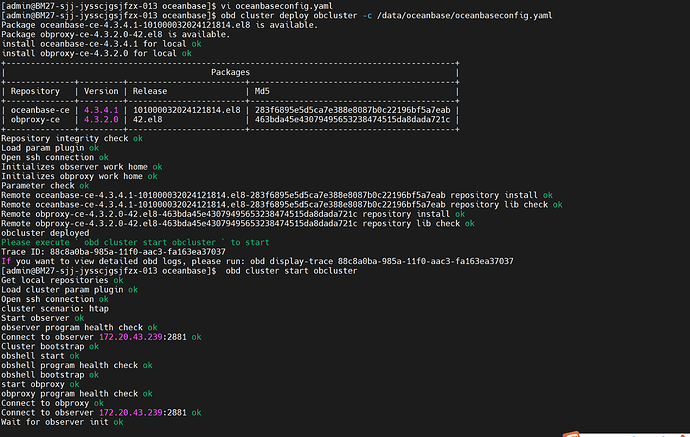This screenshot has height=437, width=690.
Task: Click 'obshell start' line
Action: [x=40, y=356]
